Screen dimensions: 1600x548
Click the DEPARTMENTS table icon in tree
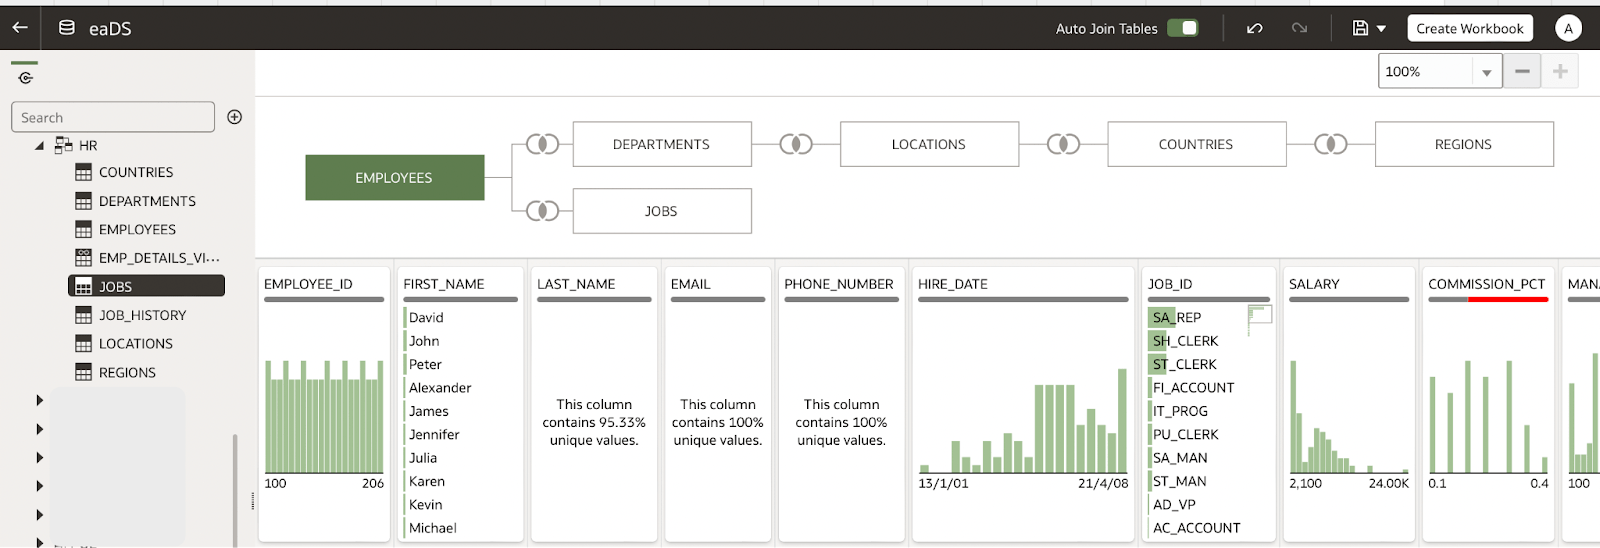(x=83, y=201)
